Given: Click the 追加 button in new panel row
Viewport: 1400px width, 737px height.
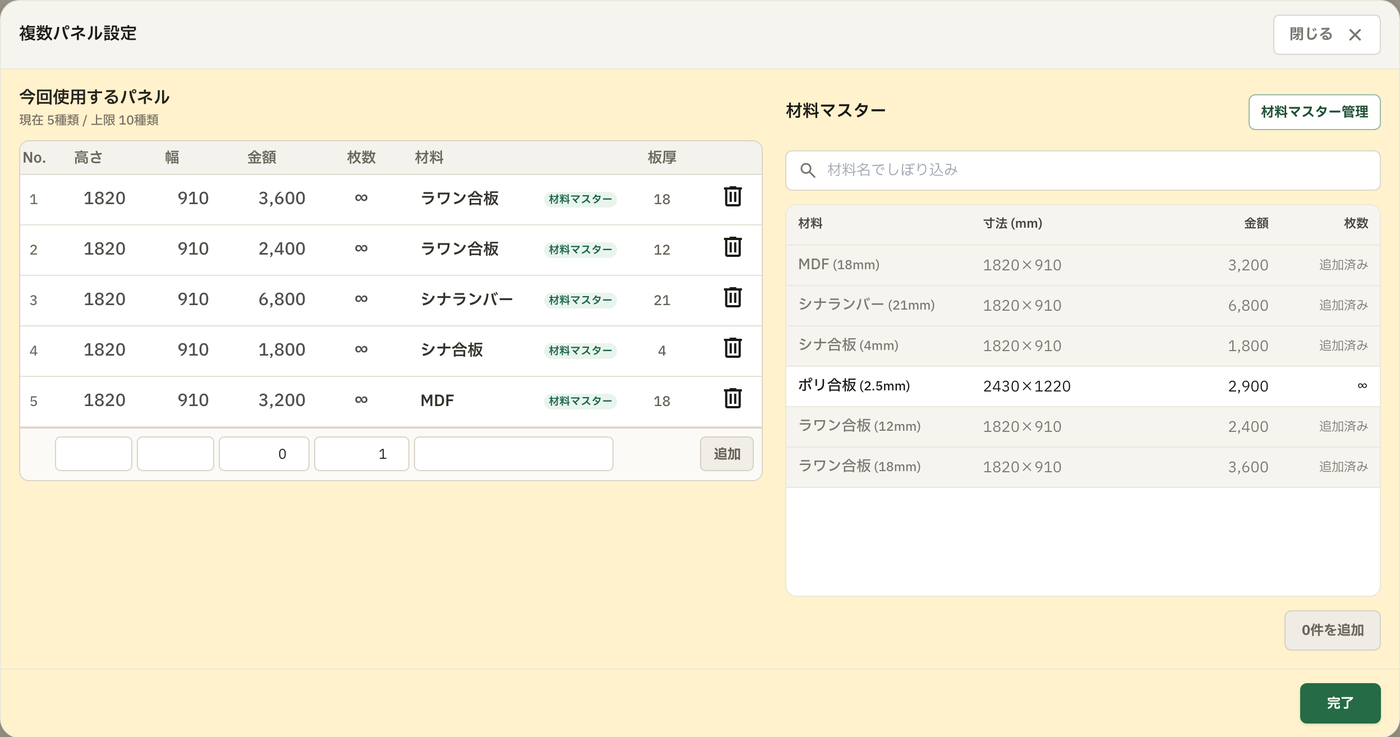Looking at the screenshot, I should coord(727,454).
